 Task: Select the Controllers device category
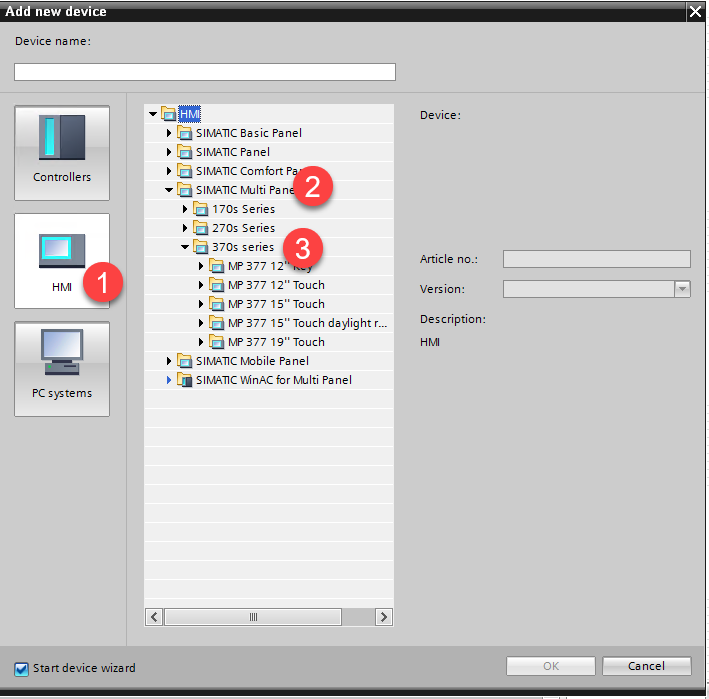(x=62, y=153)
